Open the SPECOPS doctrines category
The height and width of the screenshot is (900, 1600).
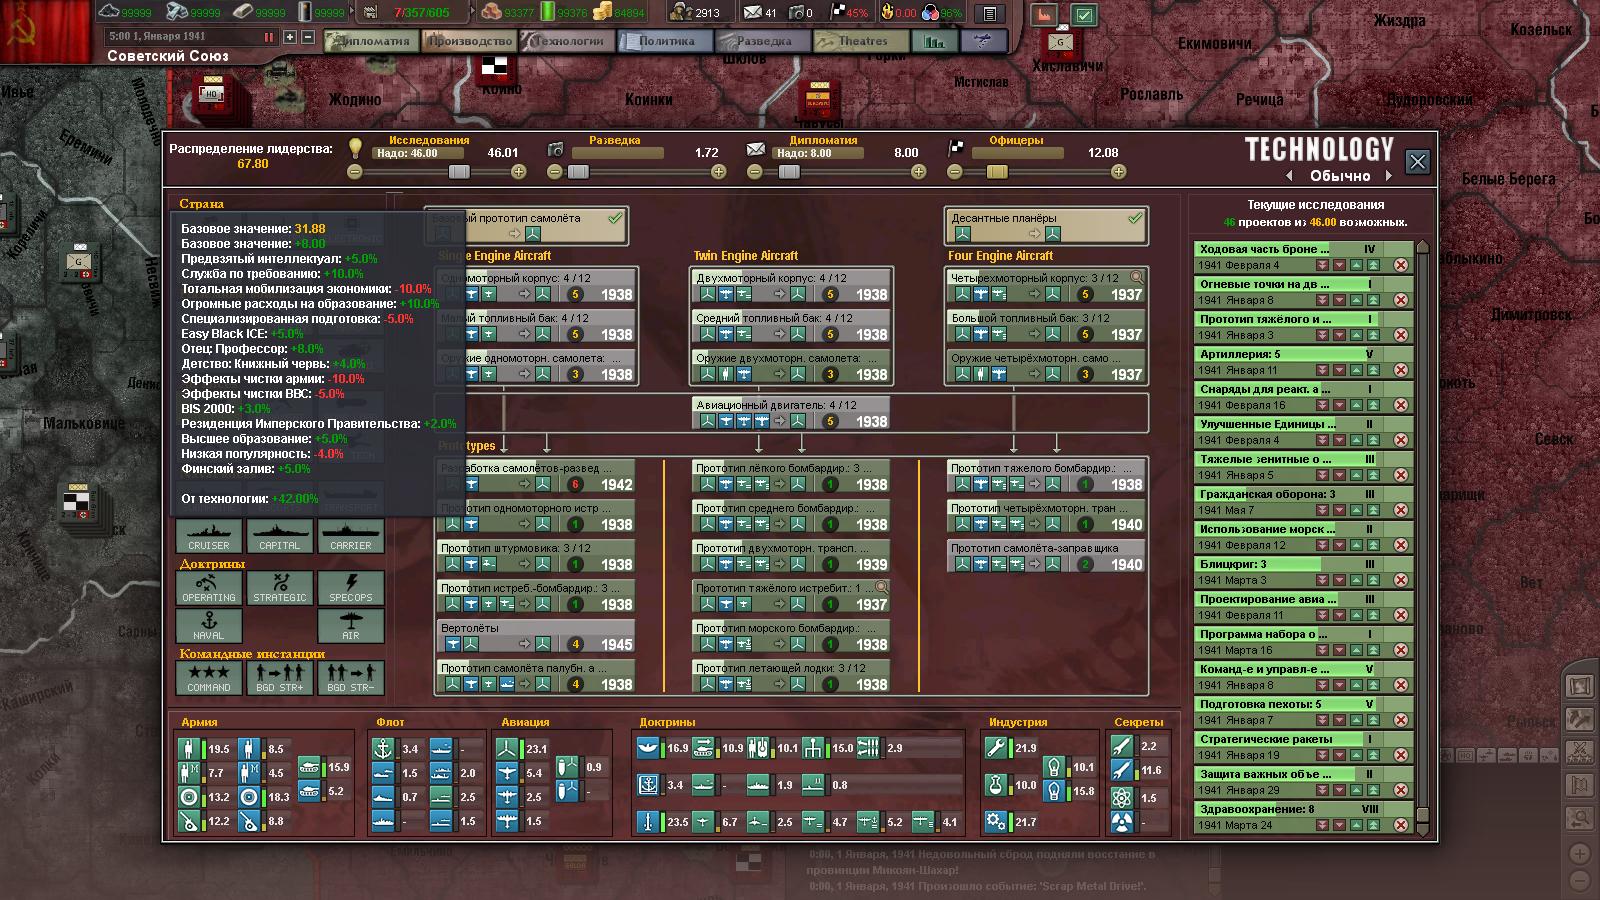point(350,587)
